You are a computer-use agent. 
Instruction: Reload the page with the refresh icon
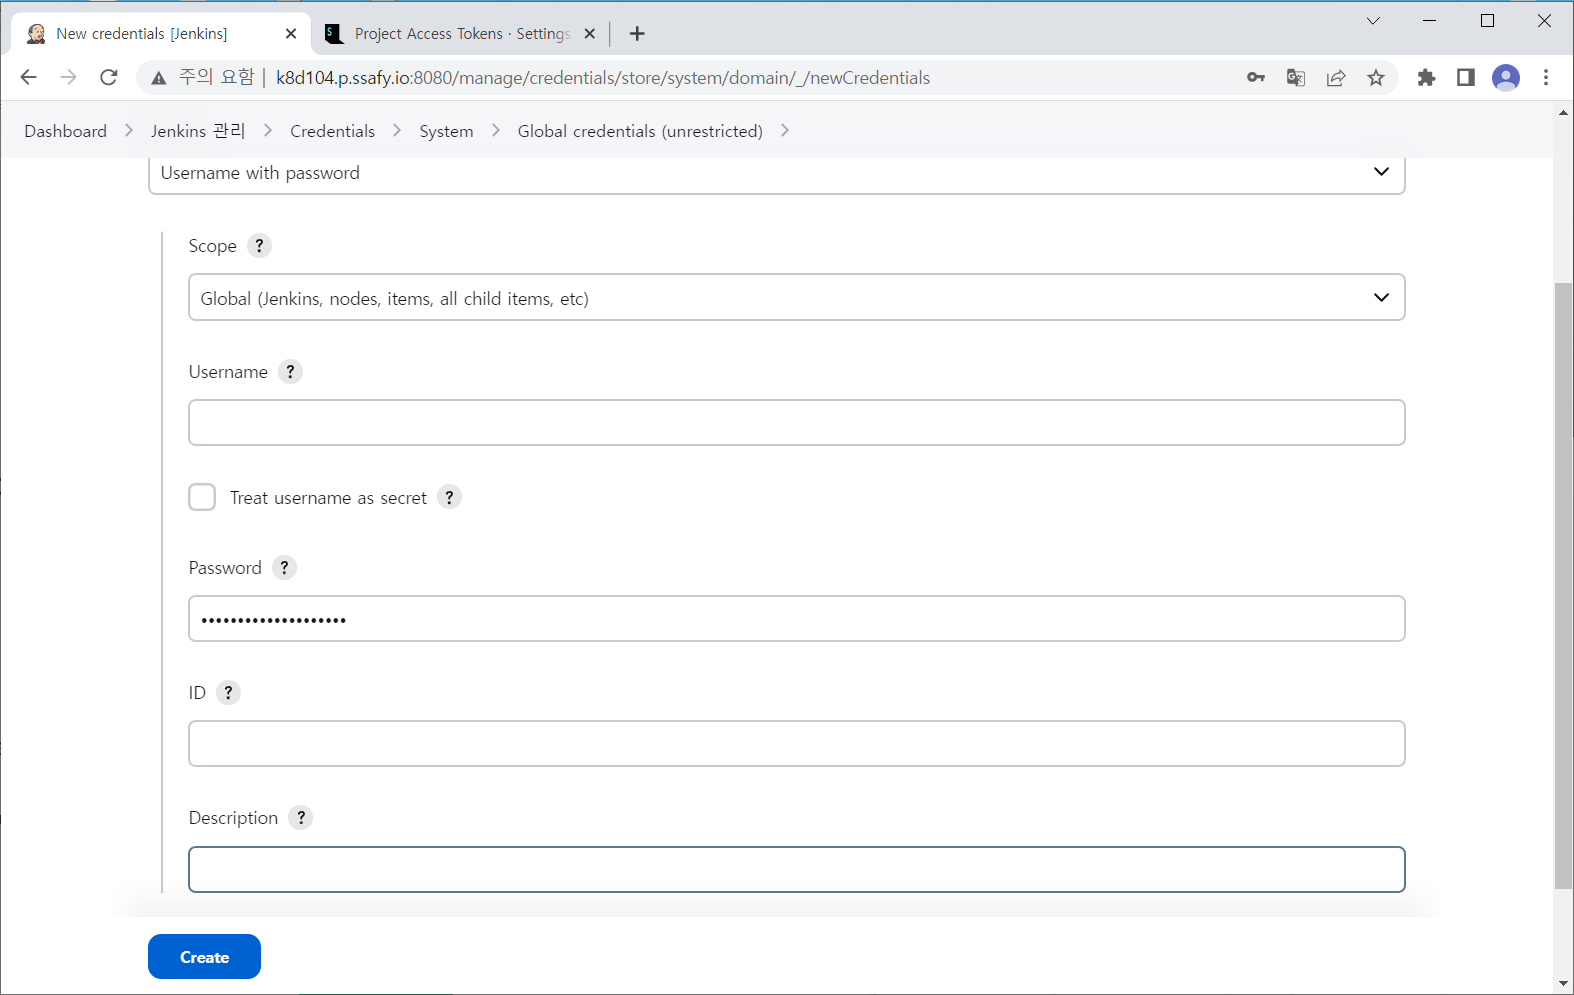(109, 78)
